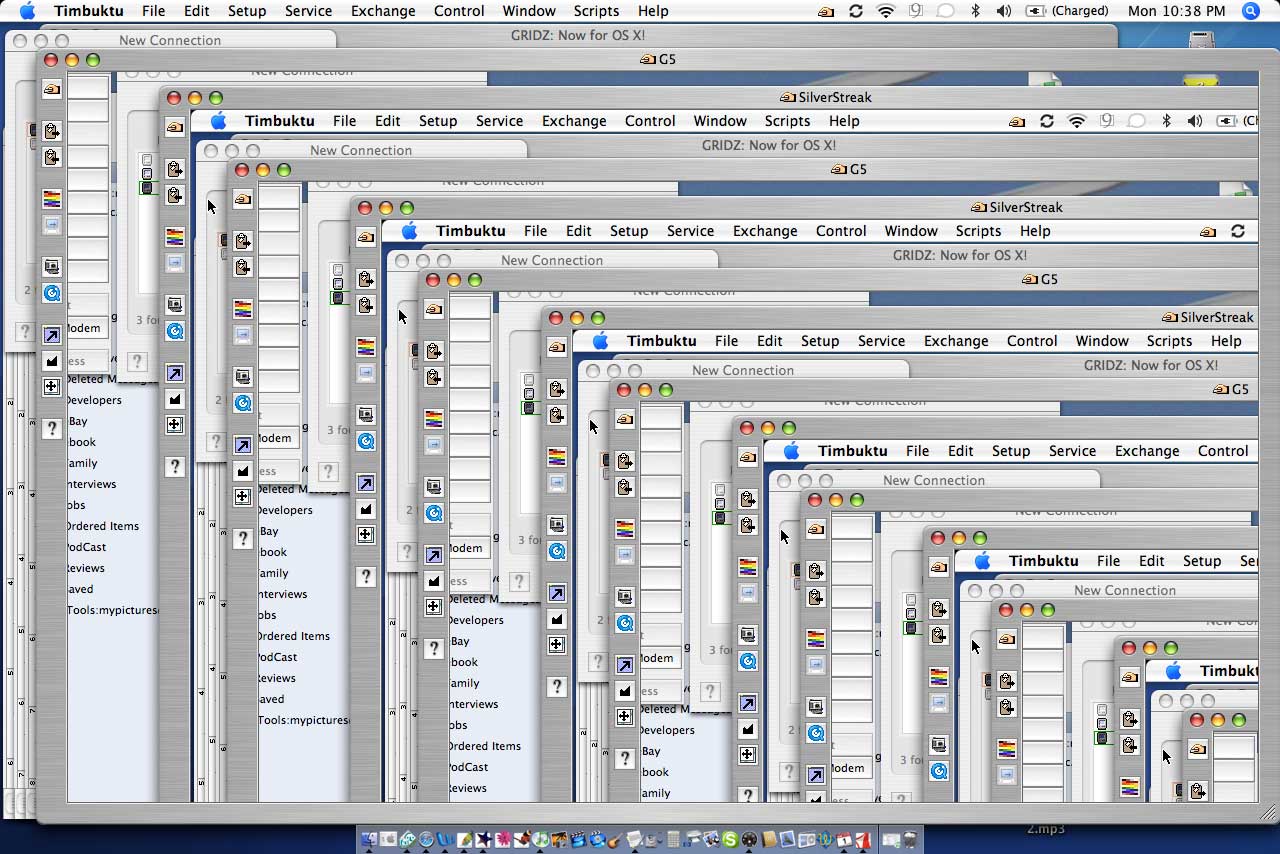Open the Scripts menu in the top menu bar
Viewport: 1280px width, 854px height.
[596, 11]
